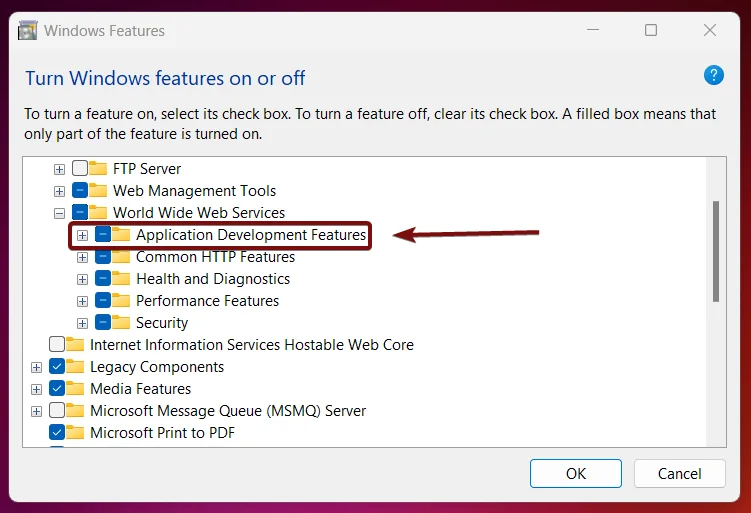Click the Legacy Components folder icon

pyautogui.click(x=75, y=366)
